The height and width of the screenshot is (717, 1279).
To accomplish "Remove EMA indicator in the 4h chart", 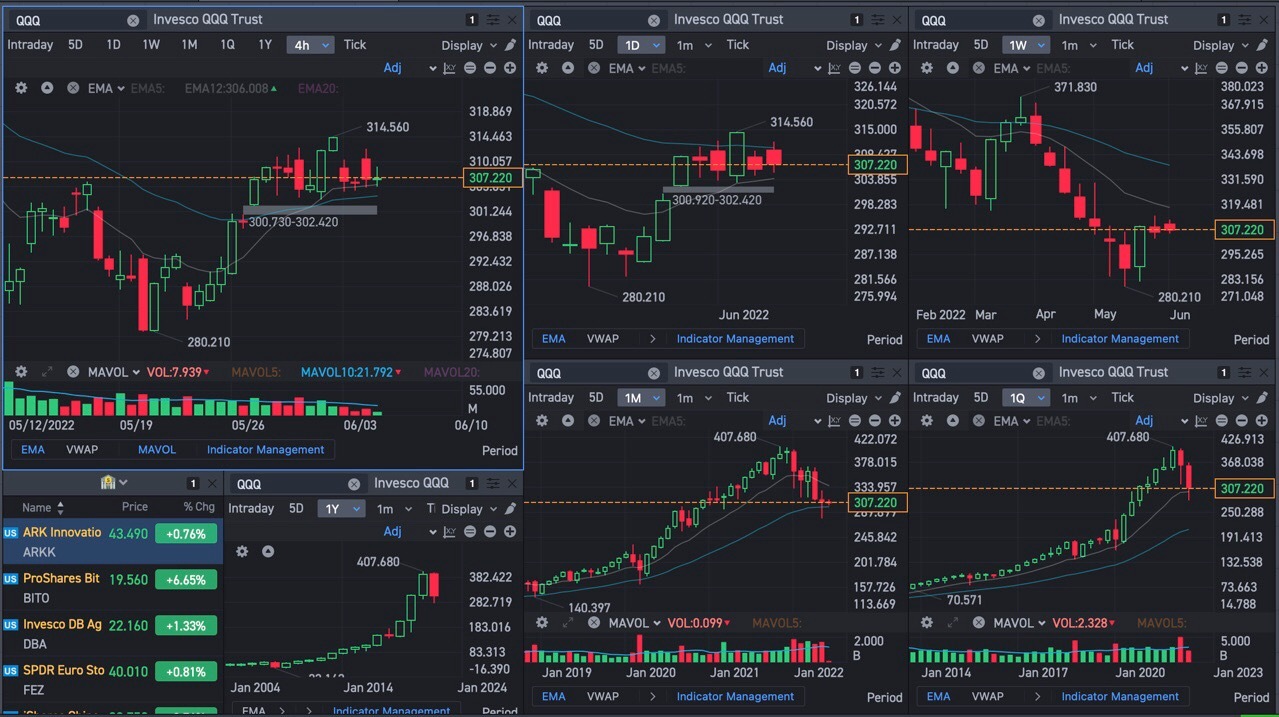I will coord(73,88).
